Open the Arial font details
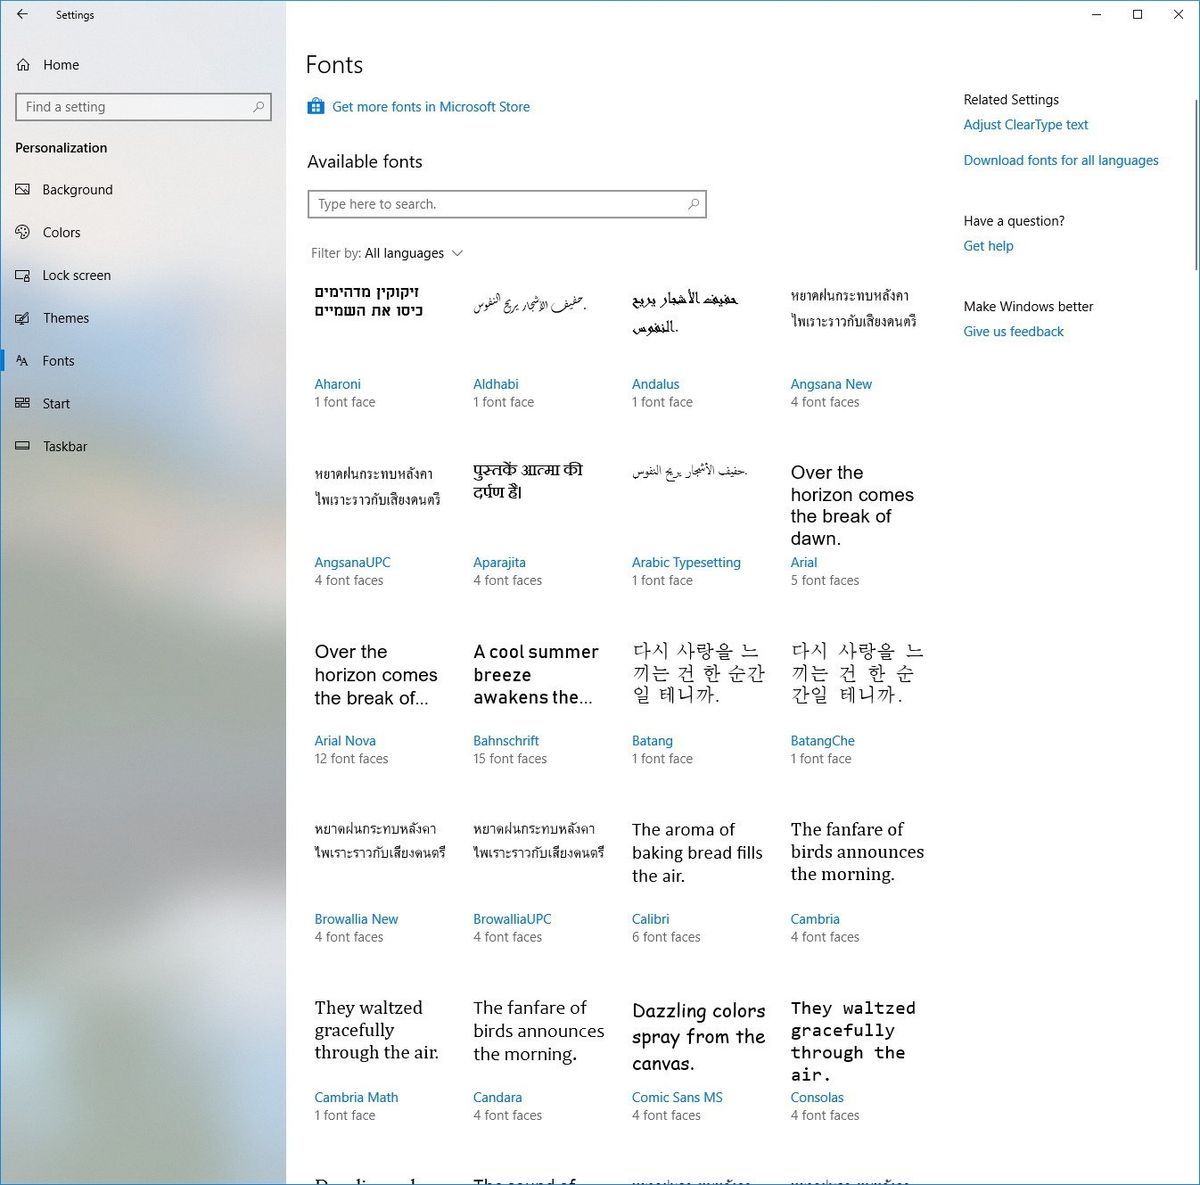Screen dimensions: 1200x1185 tap(803, 562)
